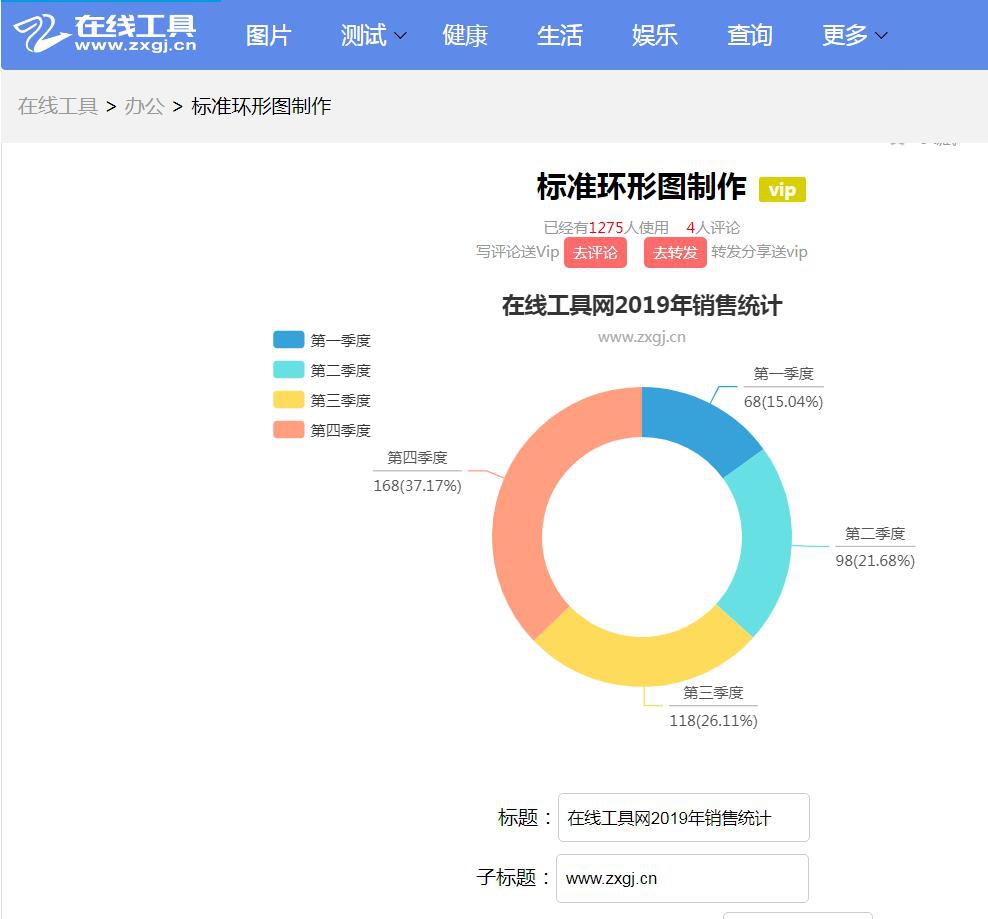
Task: Toggle 第四季度 orange legend marker
Action: (288, 430)
